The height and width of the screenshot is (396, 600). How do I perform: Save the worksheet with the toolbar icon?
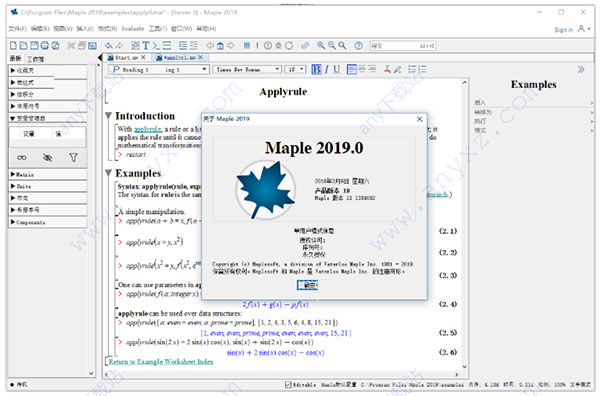(34, 46)
